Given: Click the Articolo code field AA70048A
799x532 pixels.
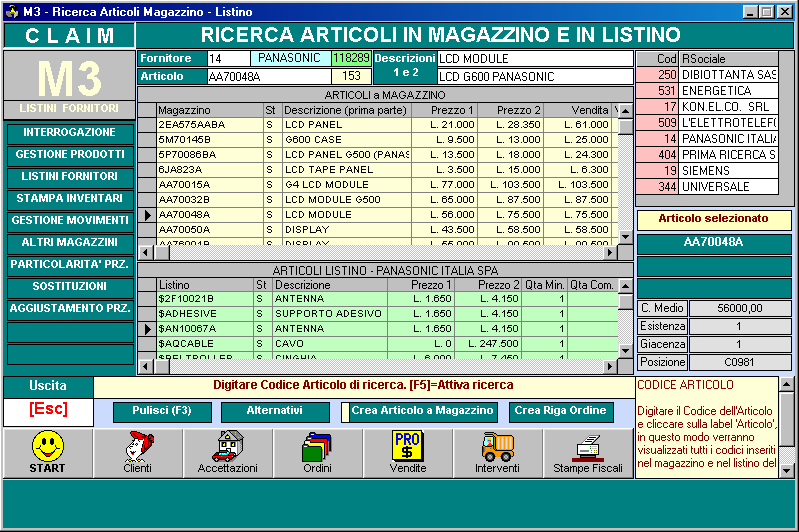Looking at the screenshot, I should pyautogui.click(x=269, y=76).
